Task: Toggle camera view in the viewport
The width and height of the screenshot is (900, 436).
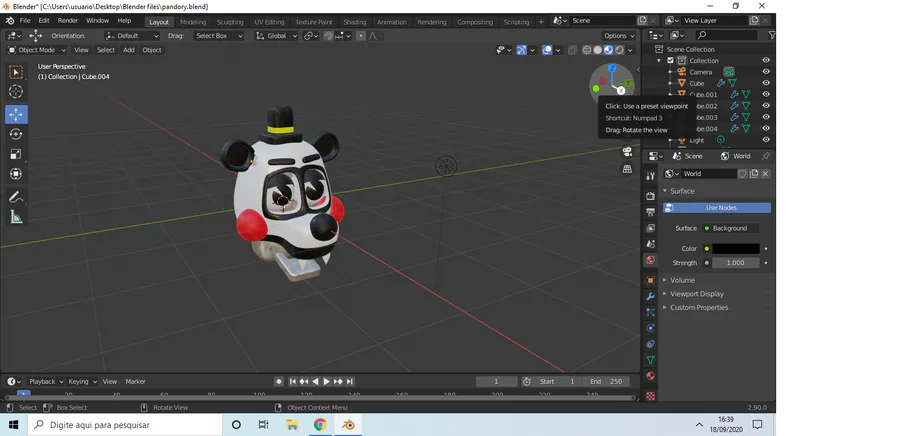Action: point(627,152)
